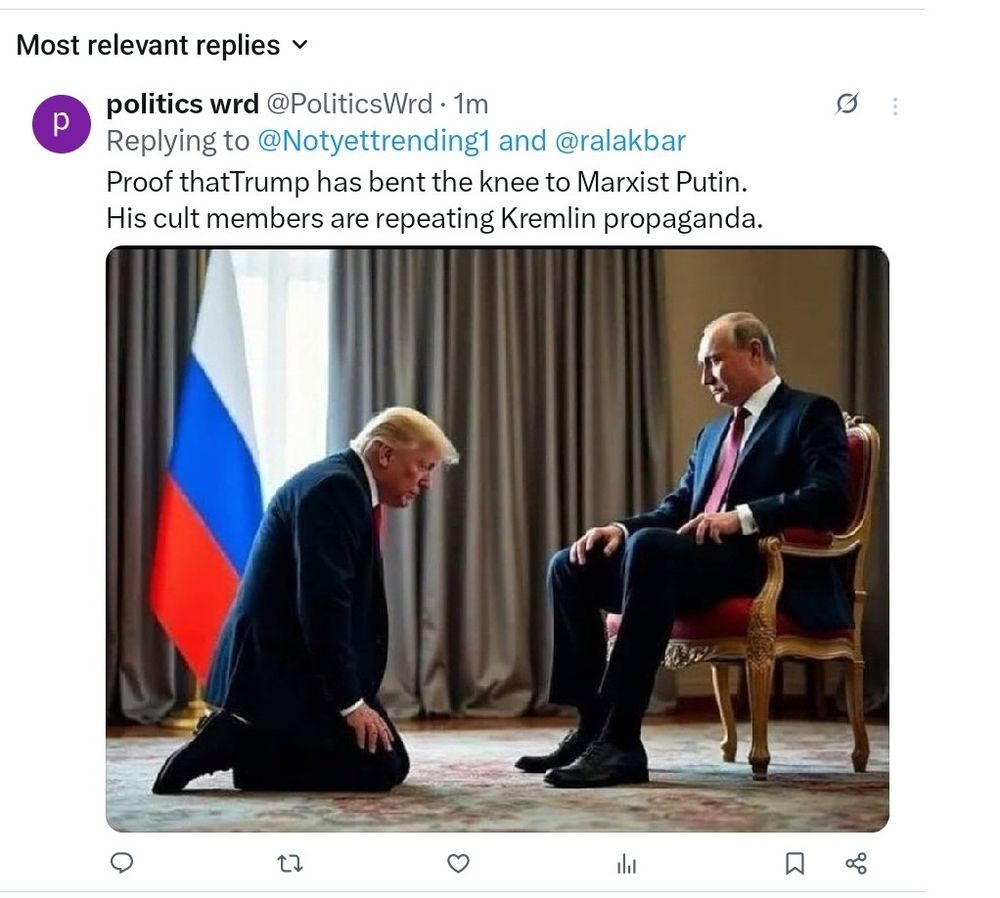Click the Grok explain icon on the reply
The image size is (1000, 898).
pyautogui.click(x=846, y=104)
